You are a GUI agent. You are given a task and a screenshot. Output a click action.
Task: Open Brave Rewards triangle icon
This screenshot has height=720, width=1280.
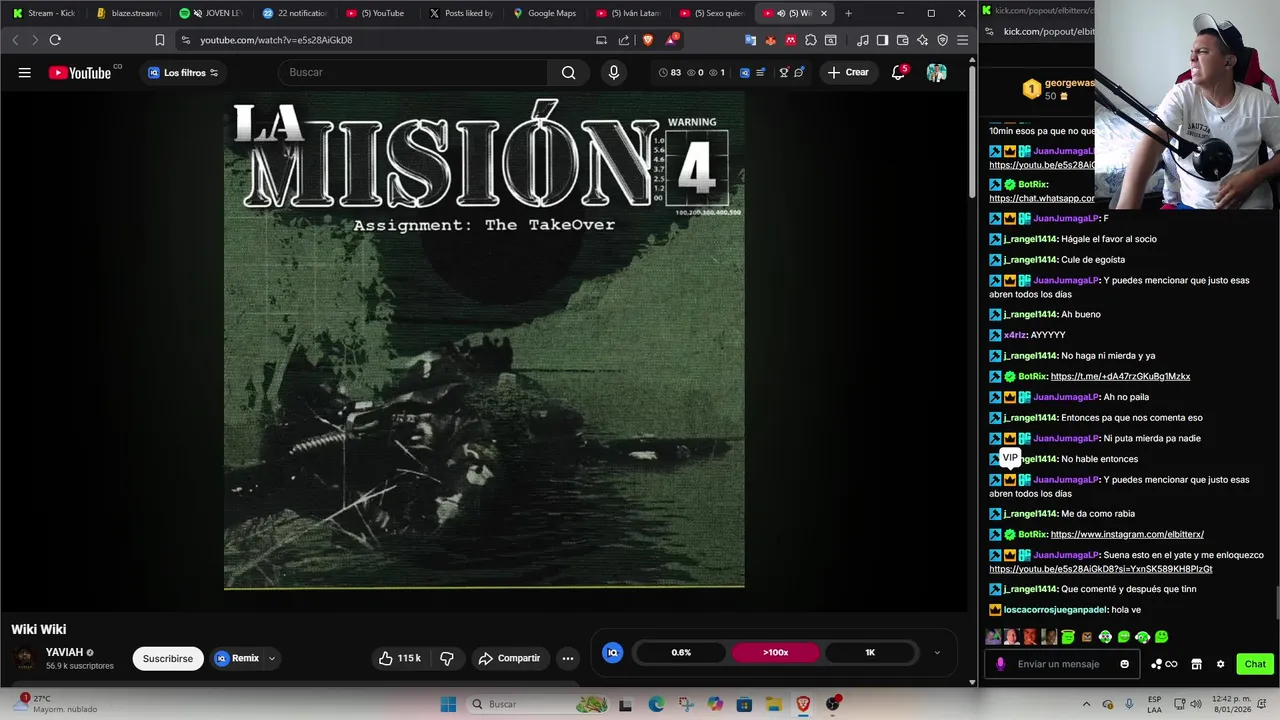pos(671,40)
